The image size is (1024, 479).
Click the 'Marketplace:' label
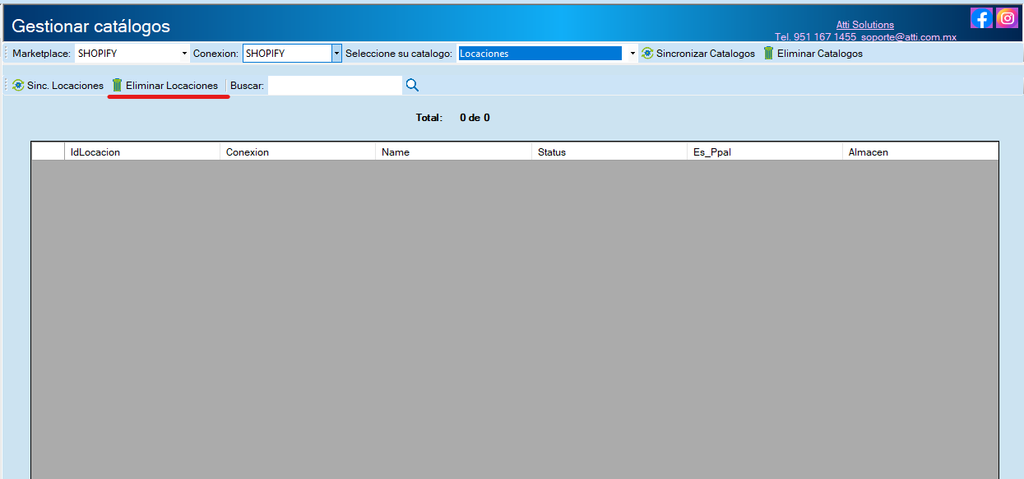click(42, 54)
